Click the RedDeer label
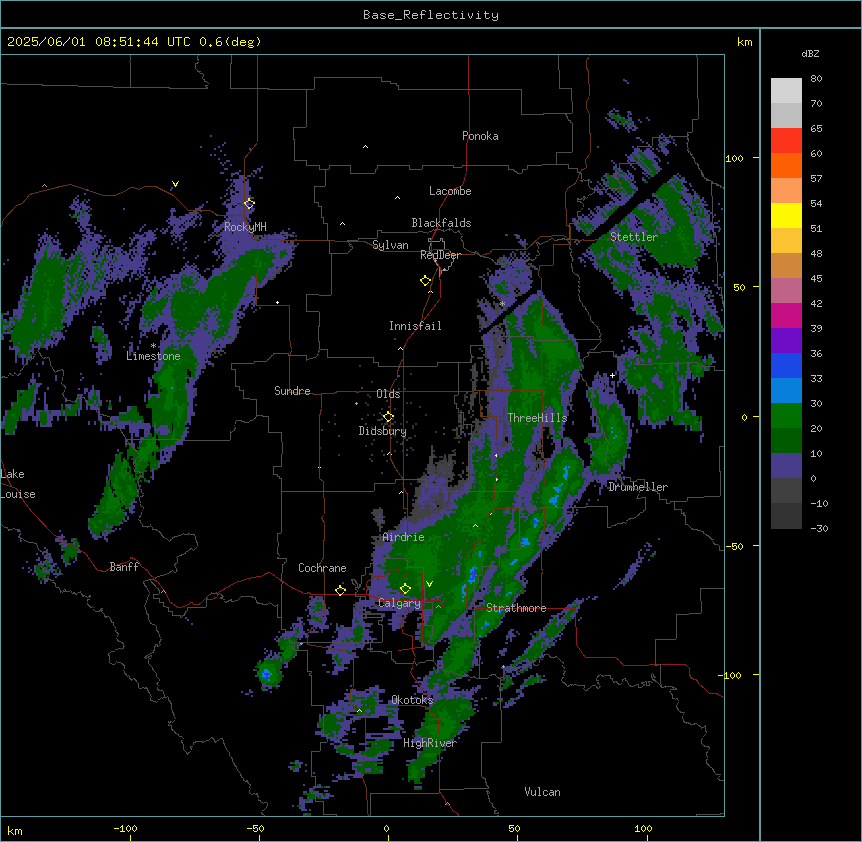 tap(440, 255)
